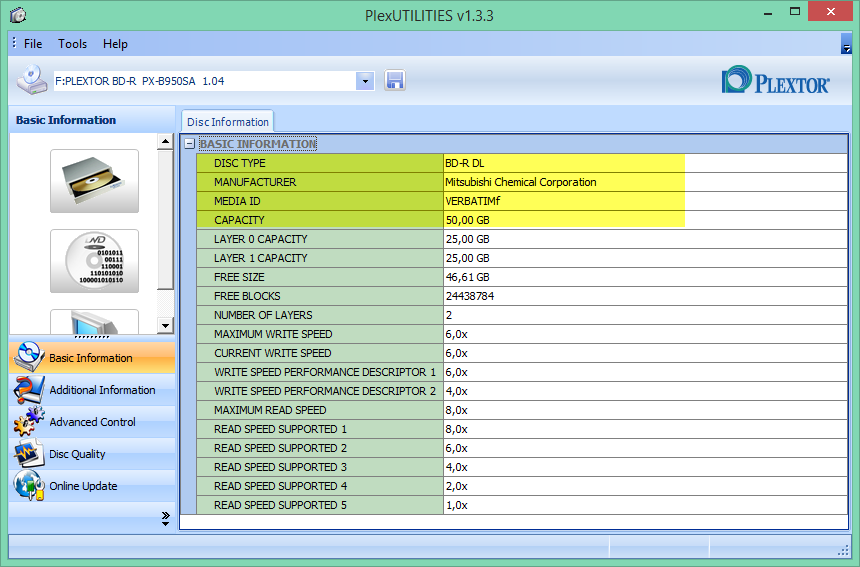Open the Help menu
The image size is (860, 567).
[115, 44]
